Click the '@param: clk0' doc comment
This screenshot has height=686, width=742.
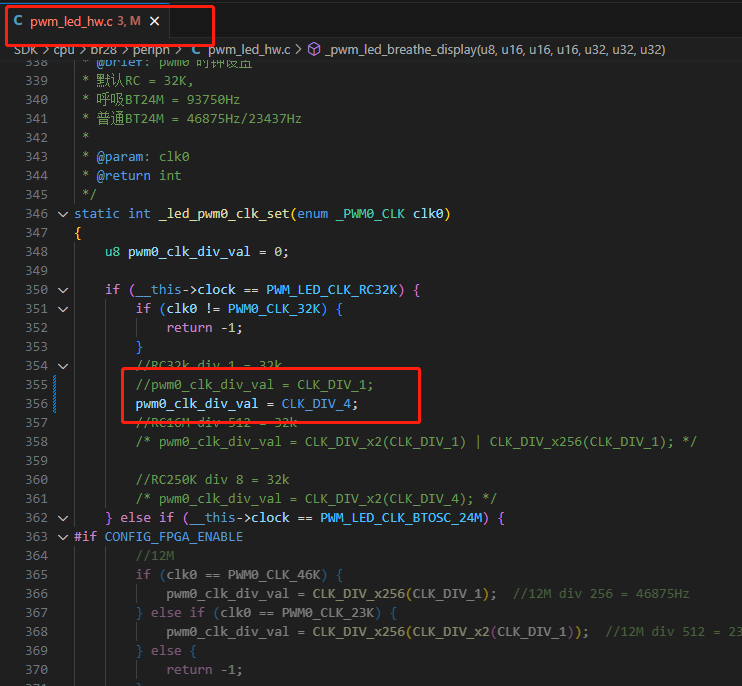coord(143,157)
